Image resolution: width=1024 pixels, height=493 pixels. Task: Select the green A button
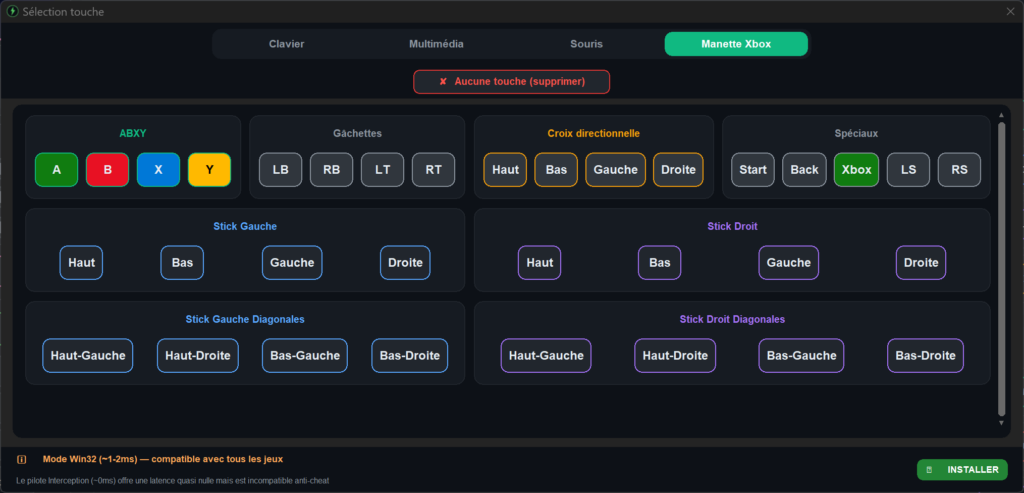pyautogui.click(x=57, y=170)
